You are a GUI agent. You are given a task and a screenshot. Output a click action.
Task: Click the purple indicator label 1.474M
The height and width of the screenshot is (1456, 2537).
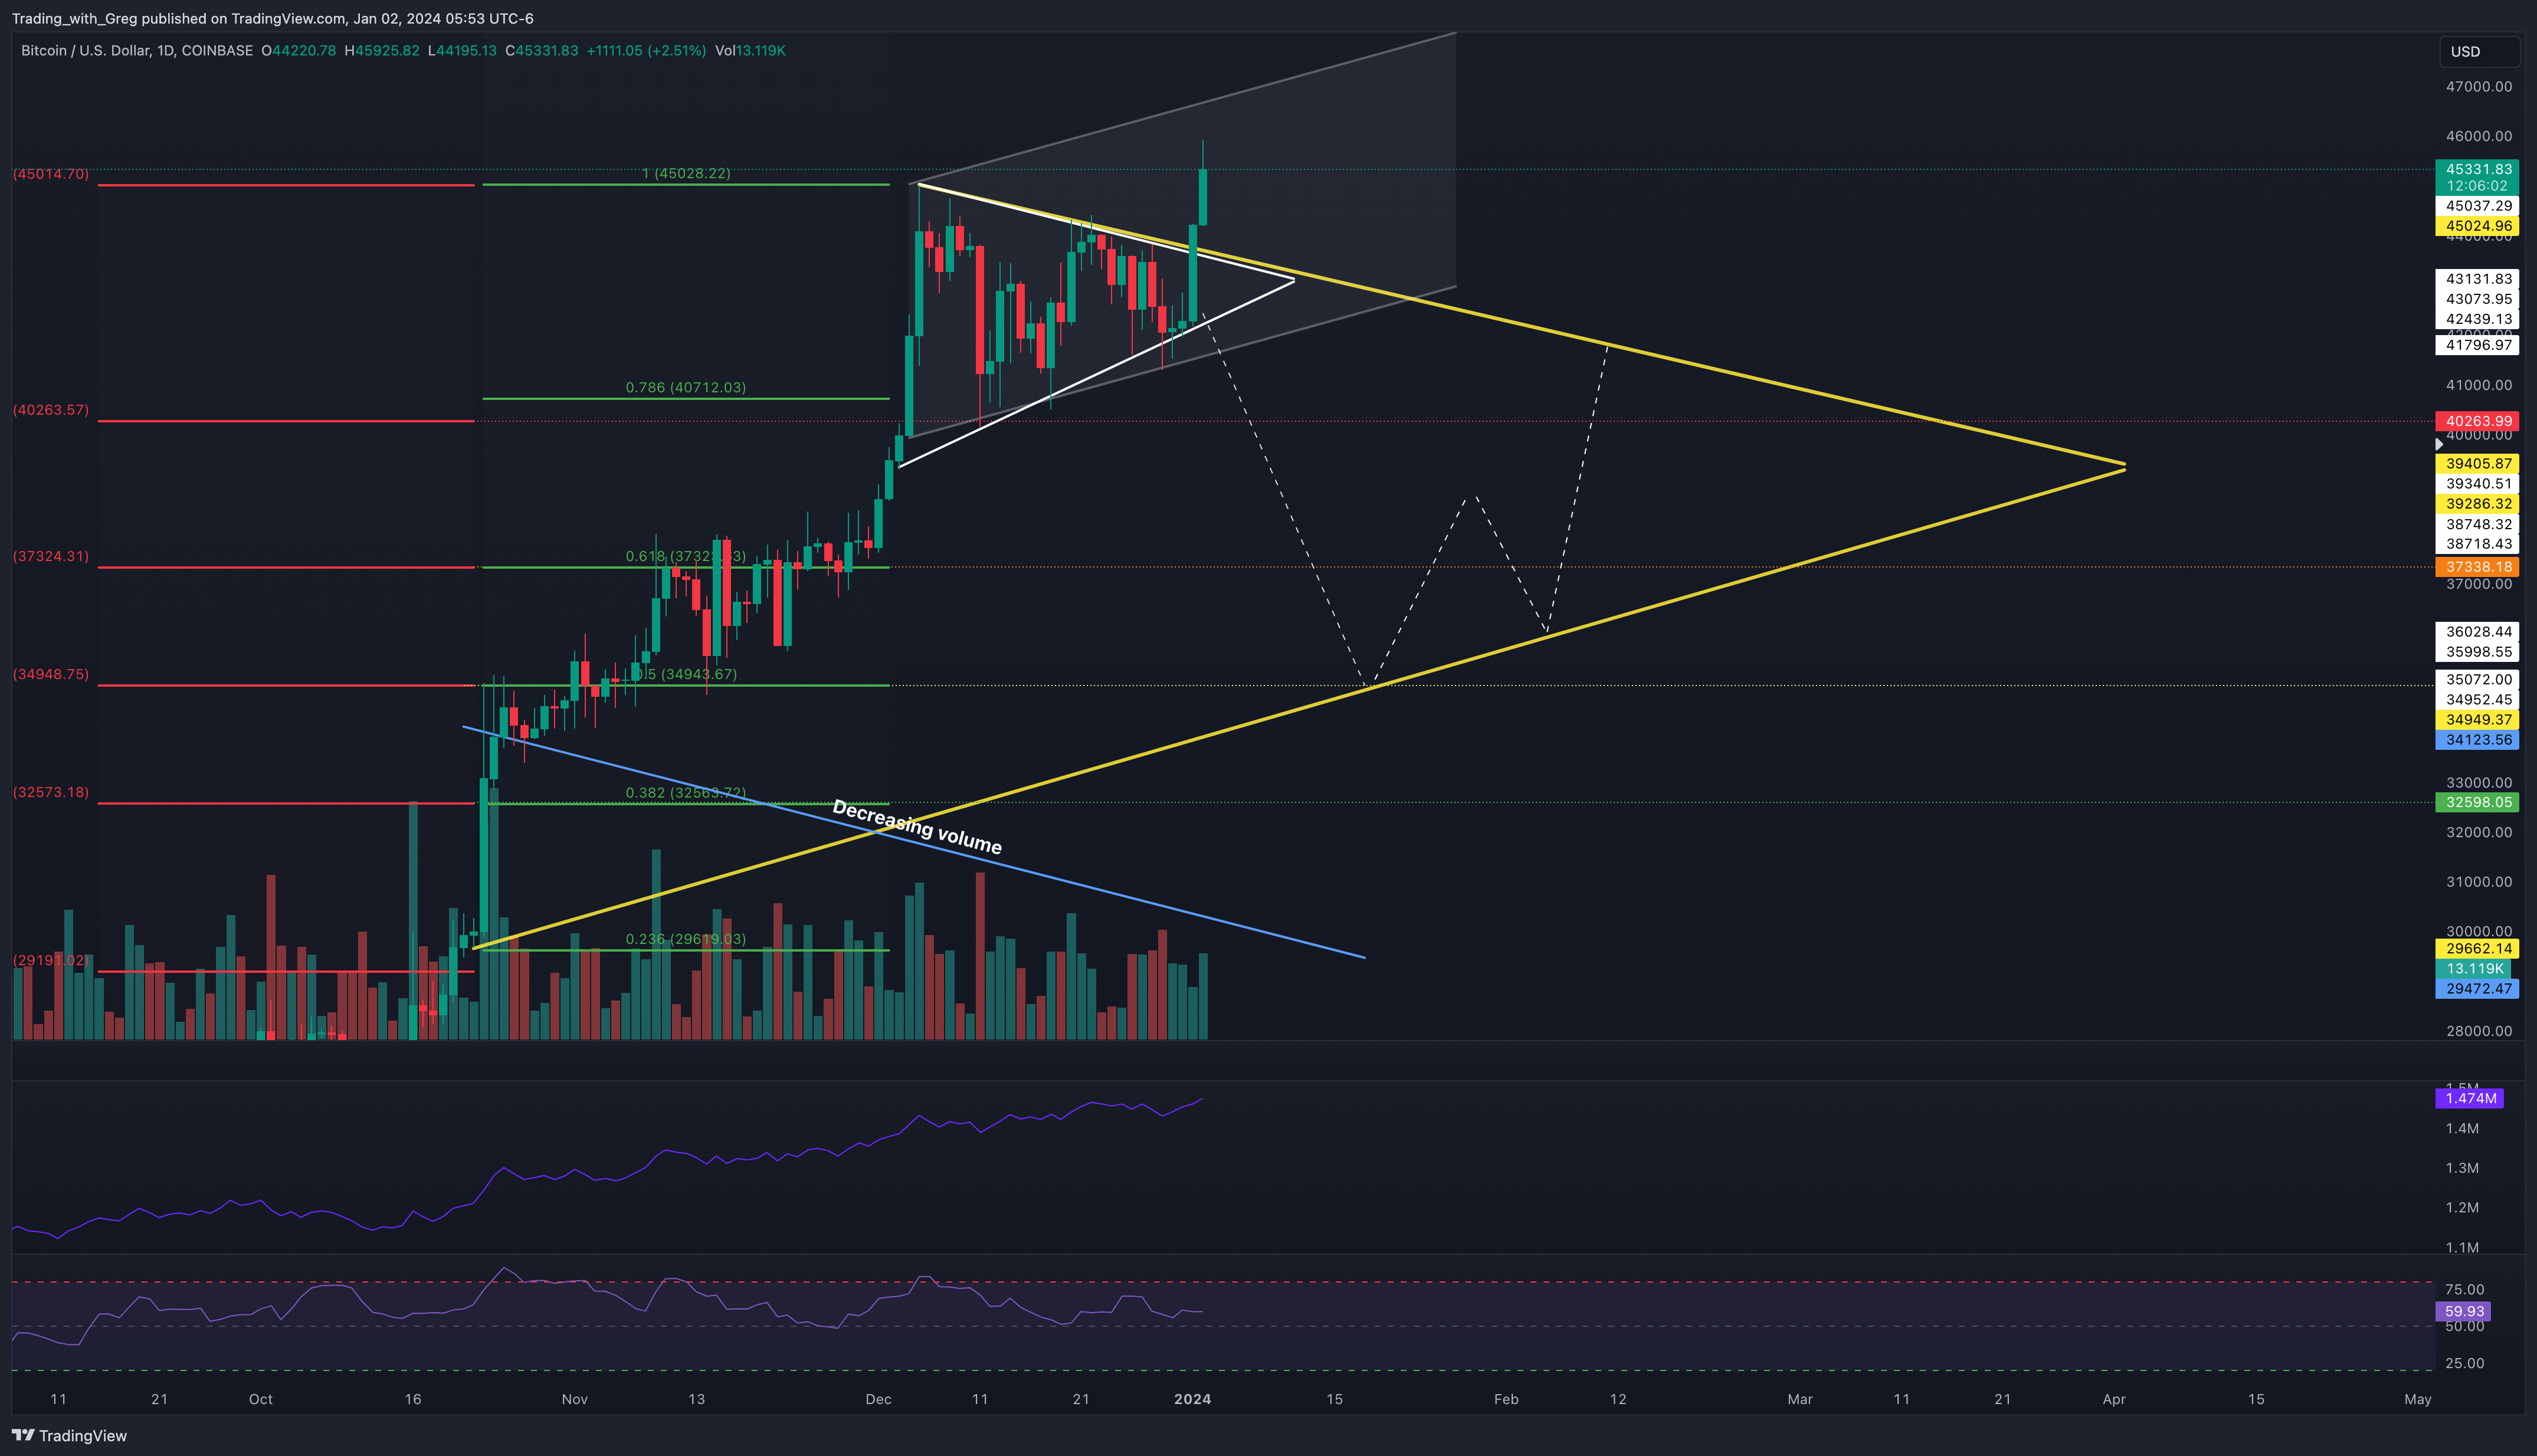click(x=2469, y=1098)
